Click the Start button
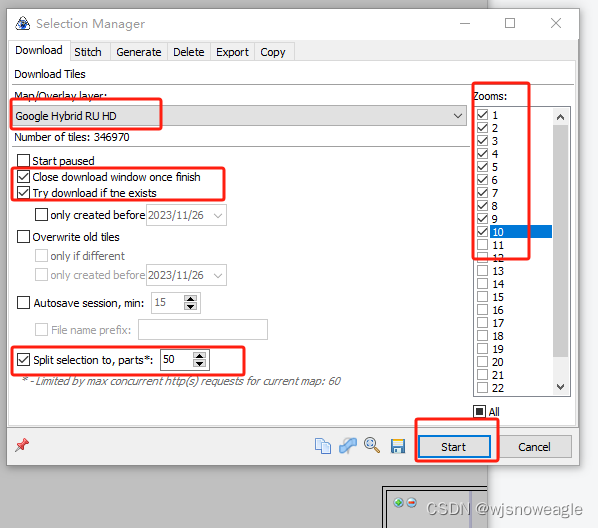 coord(454,447)
